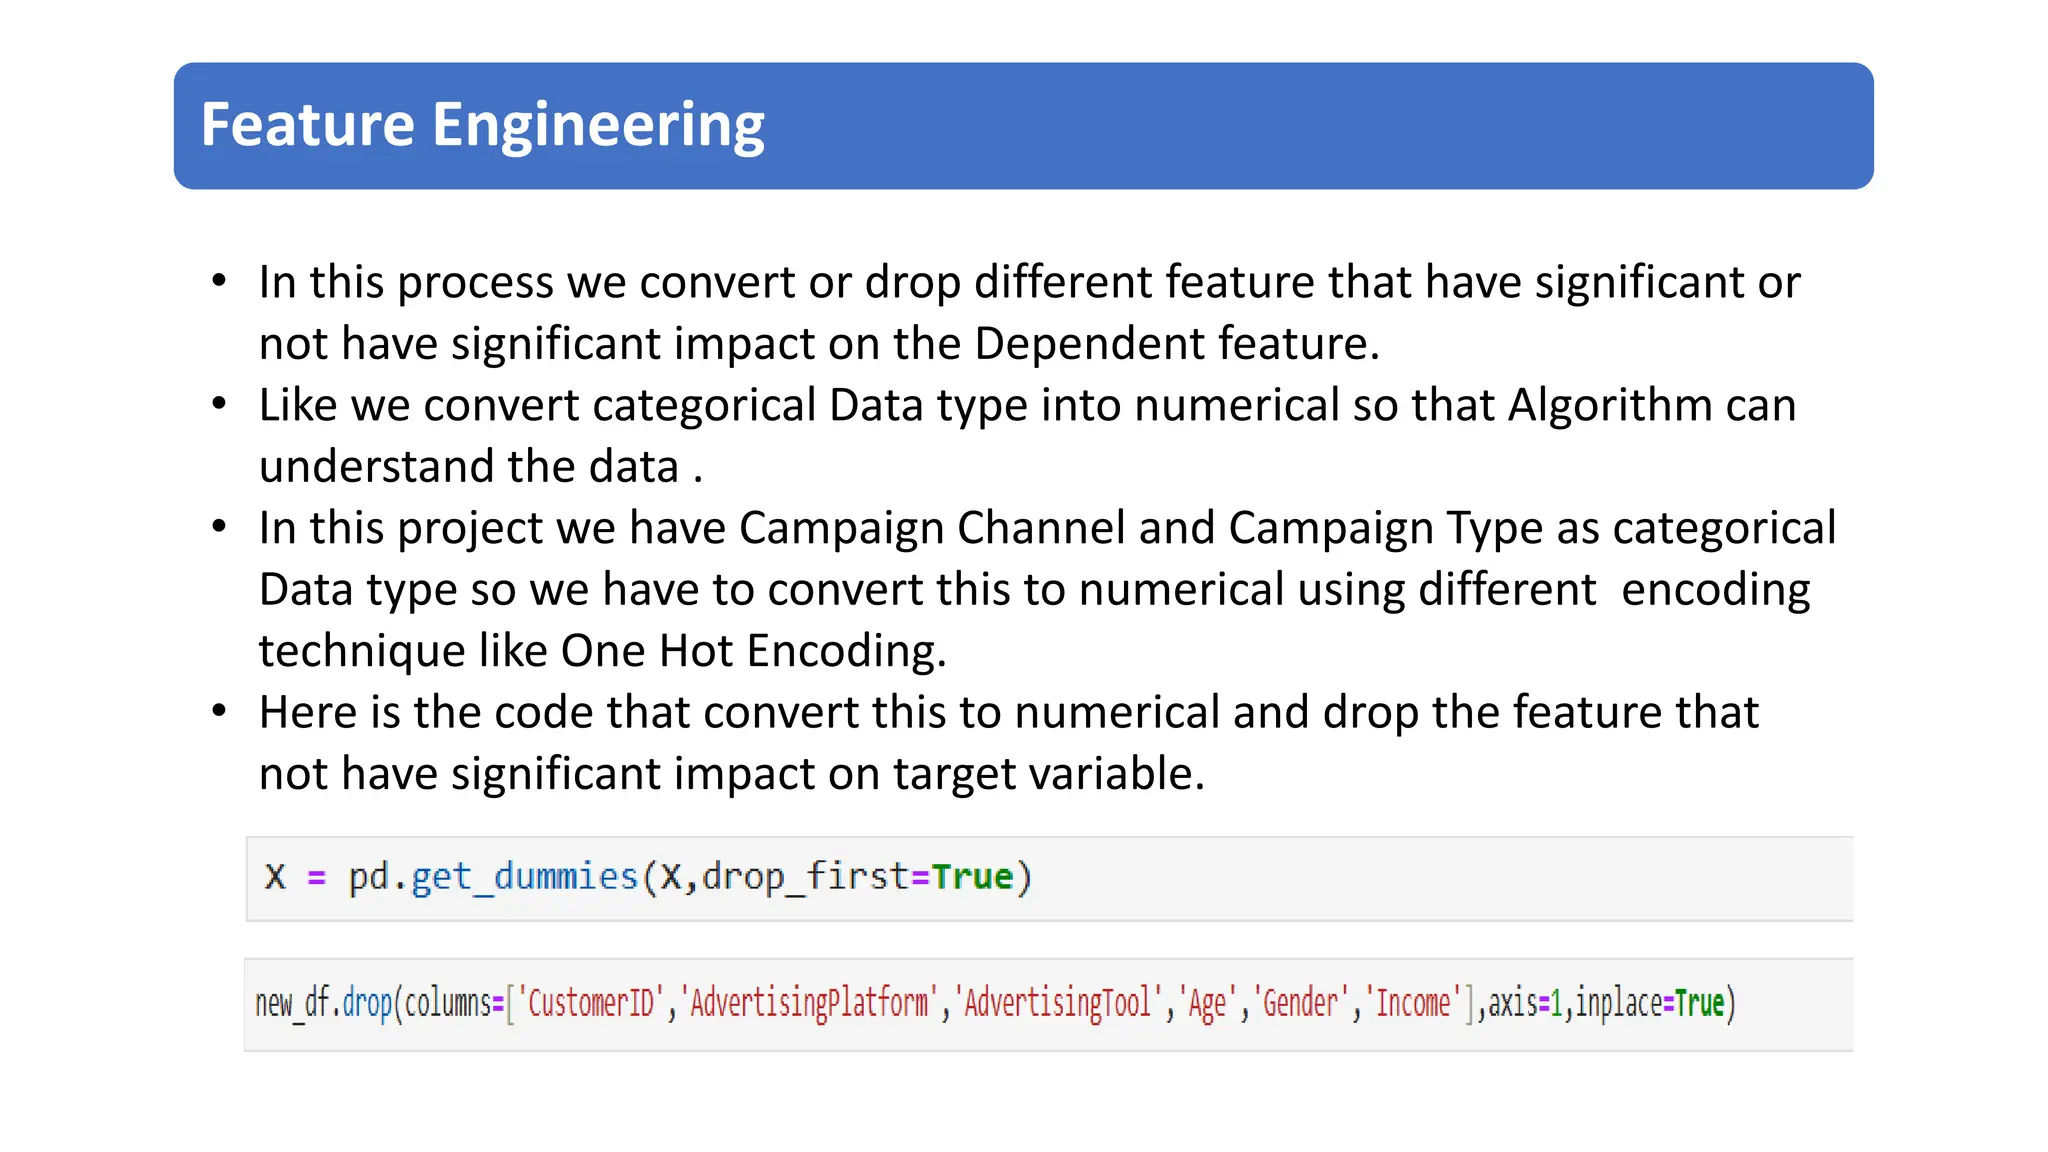
Task: Click 'drop_first=True' in the code
Action: pyautogui.click(x=857, y=877)
